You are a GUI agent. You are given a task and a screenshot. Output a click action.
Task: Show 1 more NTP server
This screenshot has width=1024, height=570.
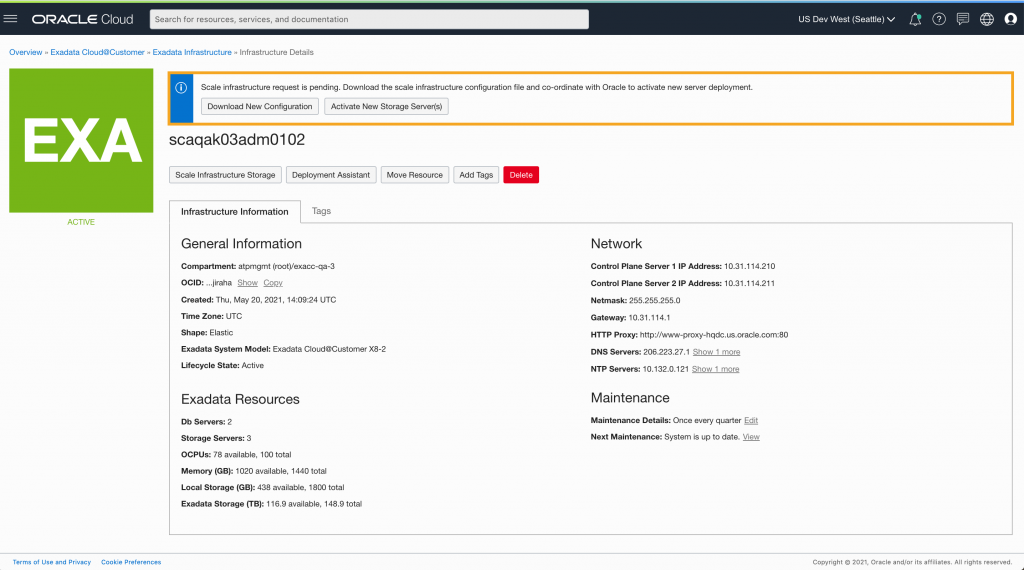click(x=716, y=369)
